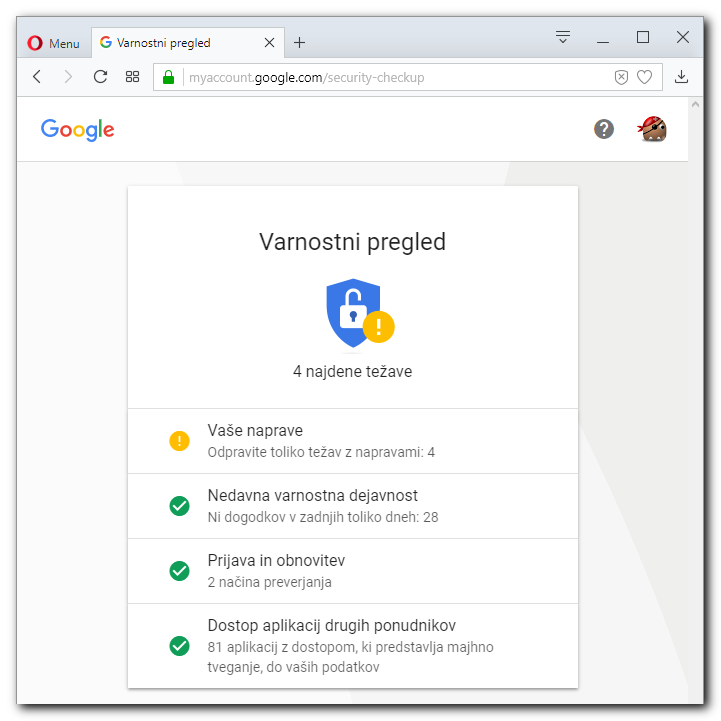Open the Opera Menu button
Screen dimensions: 721x721
(x=53, y=43)
